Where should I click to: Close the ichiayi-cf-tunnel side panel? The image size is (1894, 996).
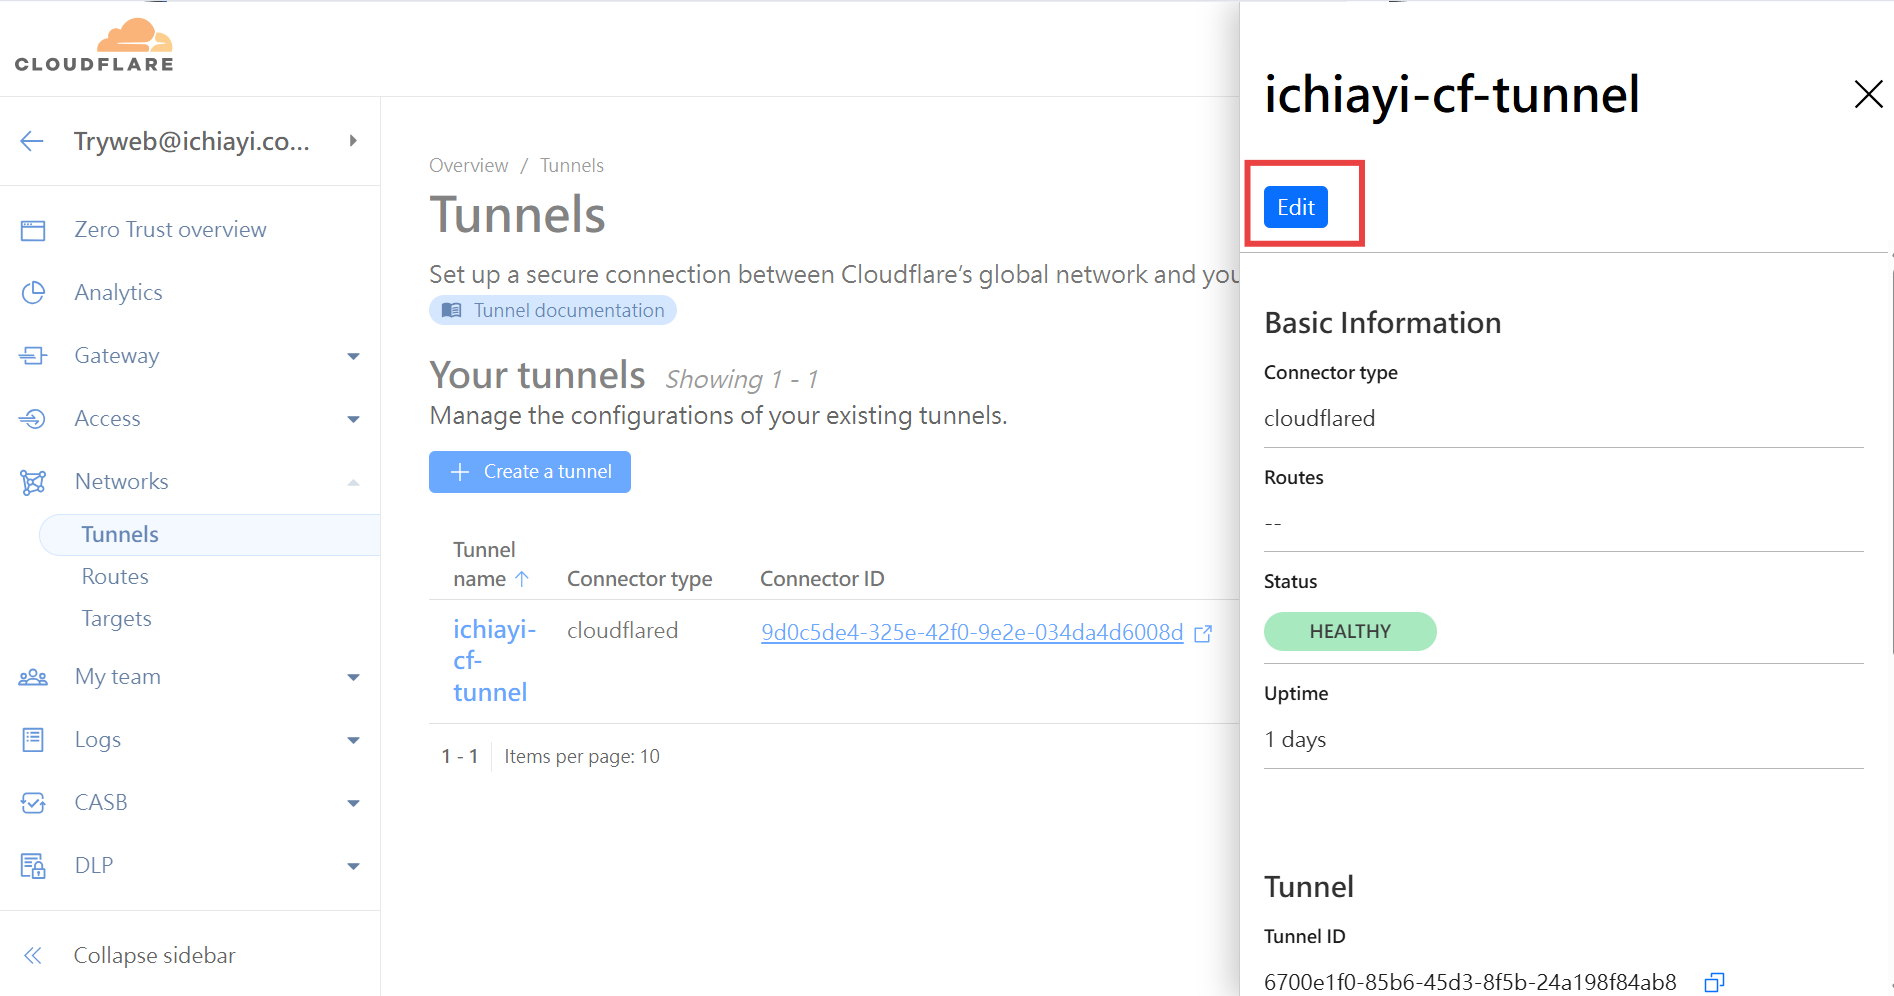point(1868,94)
